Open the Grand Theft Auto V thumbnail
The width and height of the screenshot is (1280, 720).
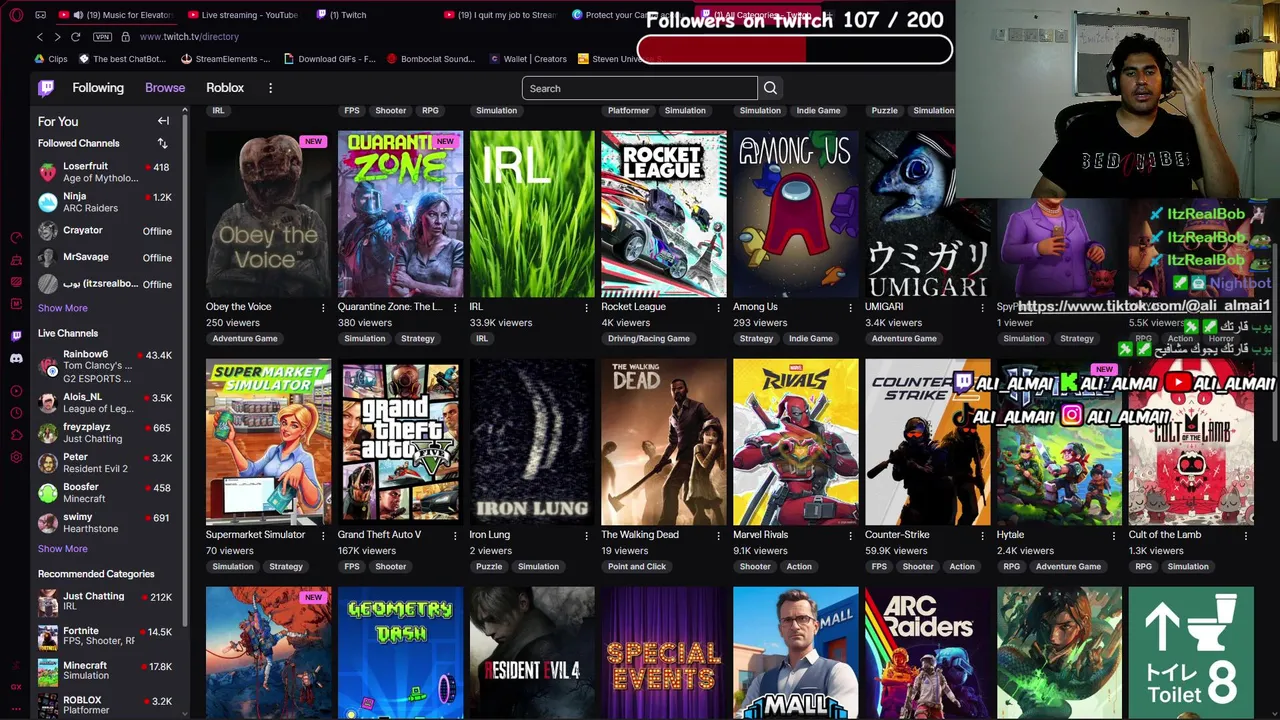tap(400, 442)
